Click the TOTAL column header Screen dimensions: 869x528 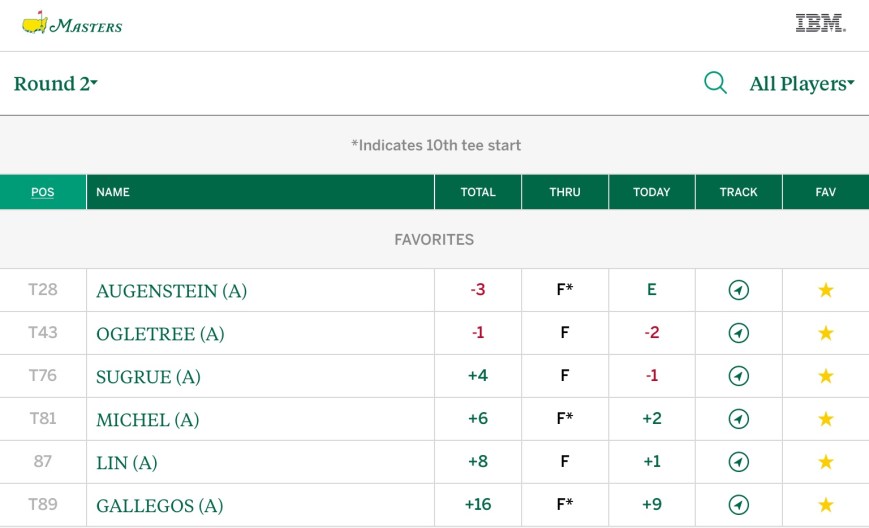click(x=478, y=192)
